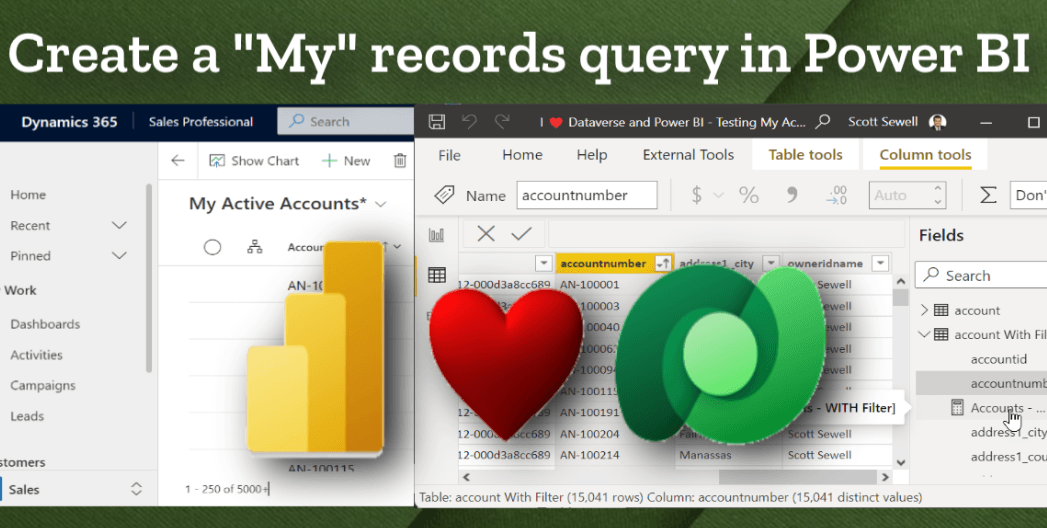The image size is (1047, 528).
Task: Open Campaigns in the sidebar
Action: [43, 386]
